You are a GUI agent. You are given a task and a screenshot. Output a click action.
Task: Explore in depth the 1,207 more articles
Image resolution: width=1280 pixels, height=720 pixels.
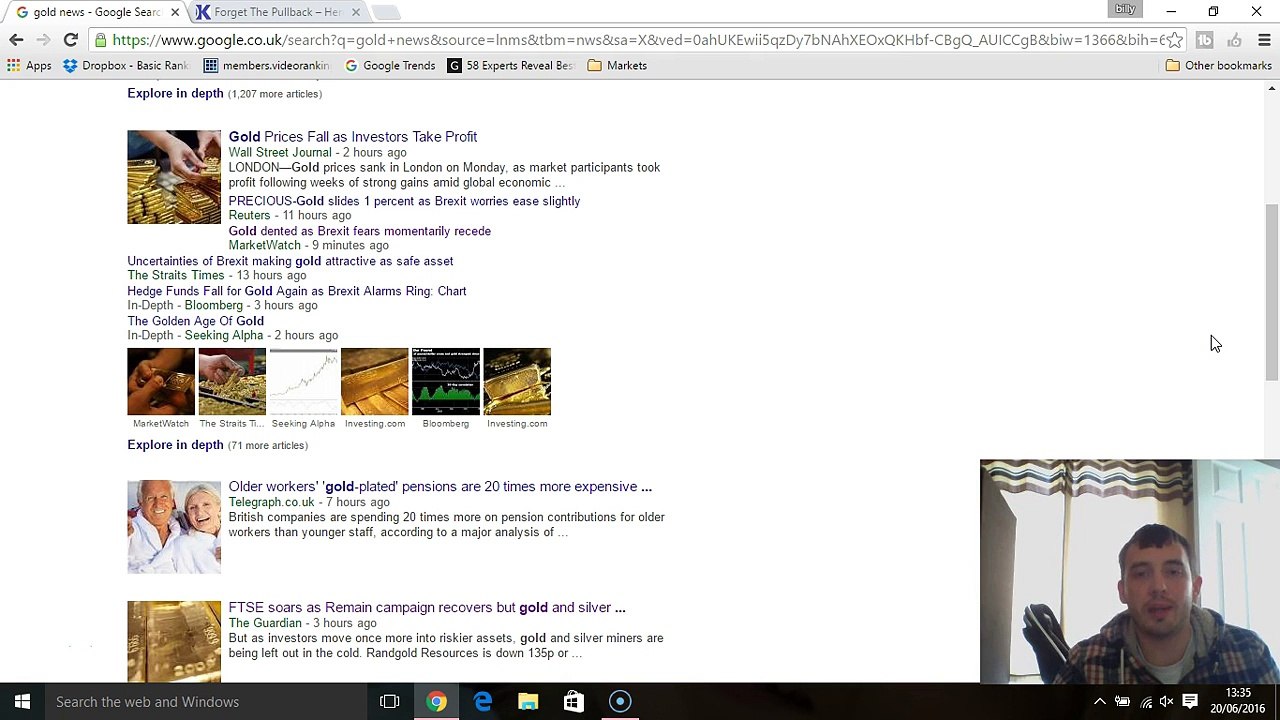click(175, 93)
